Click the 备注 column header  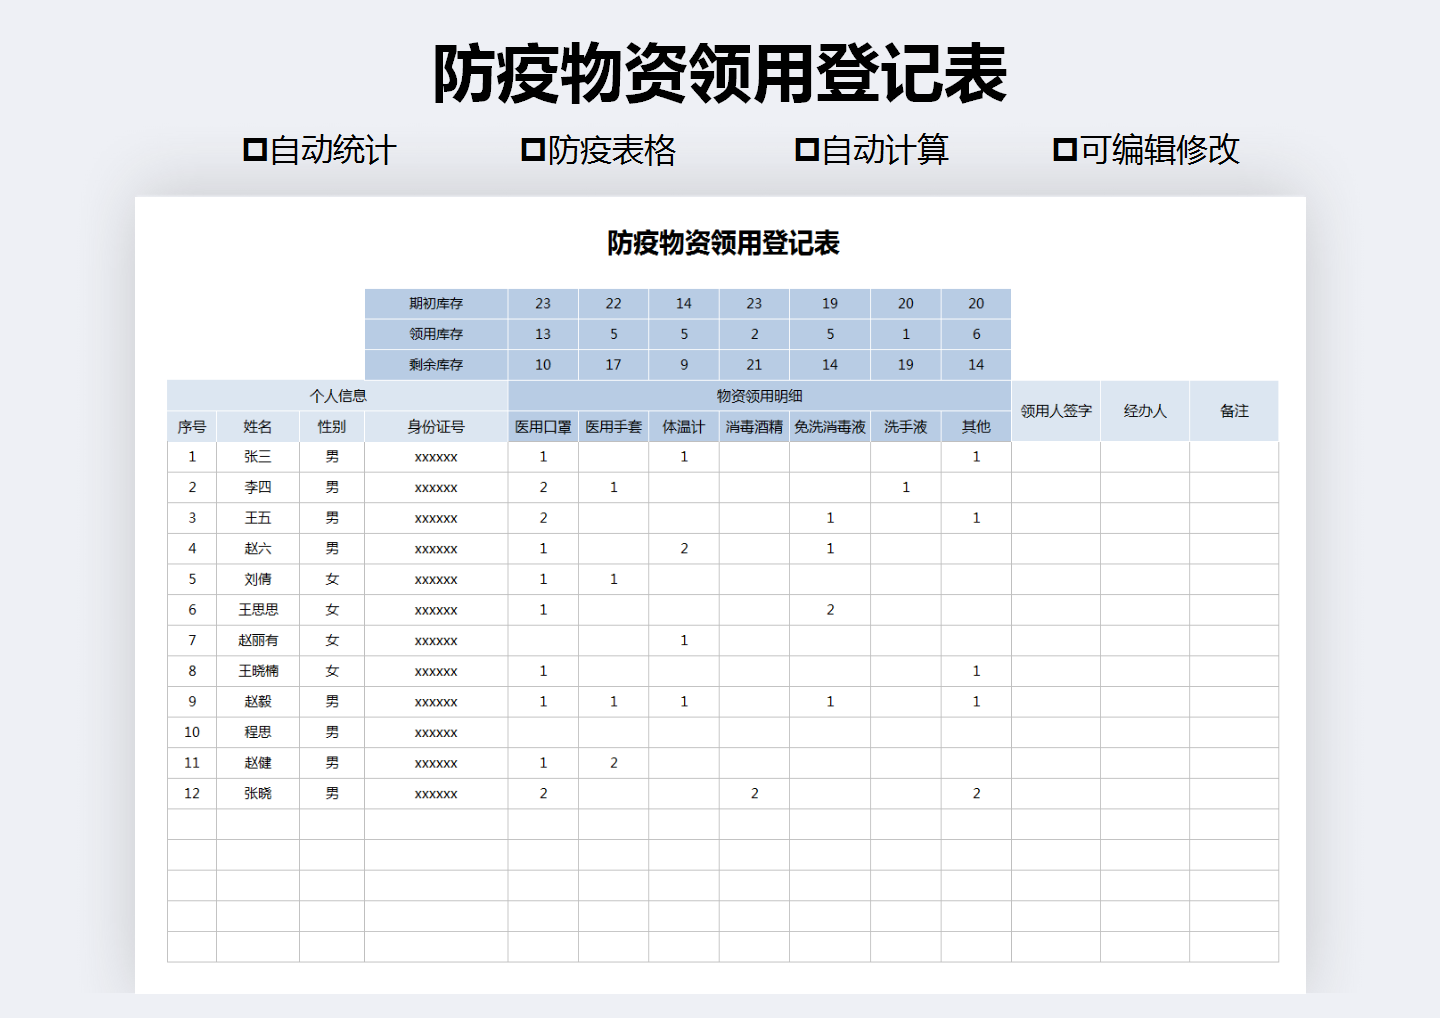tap(1233, 410)
